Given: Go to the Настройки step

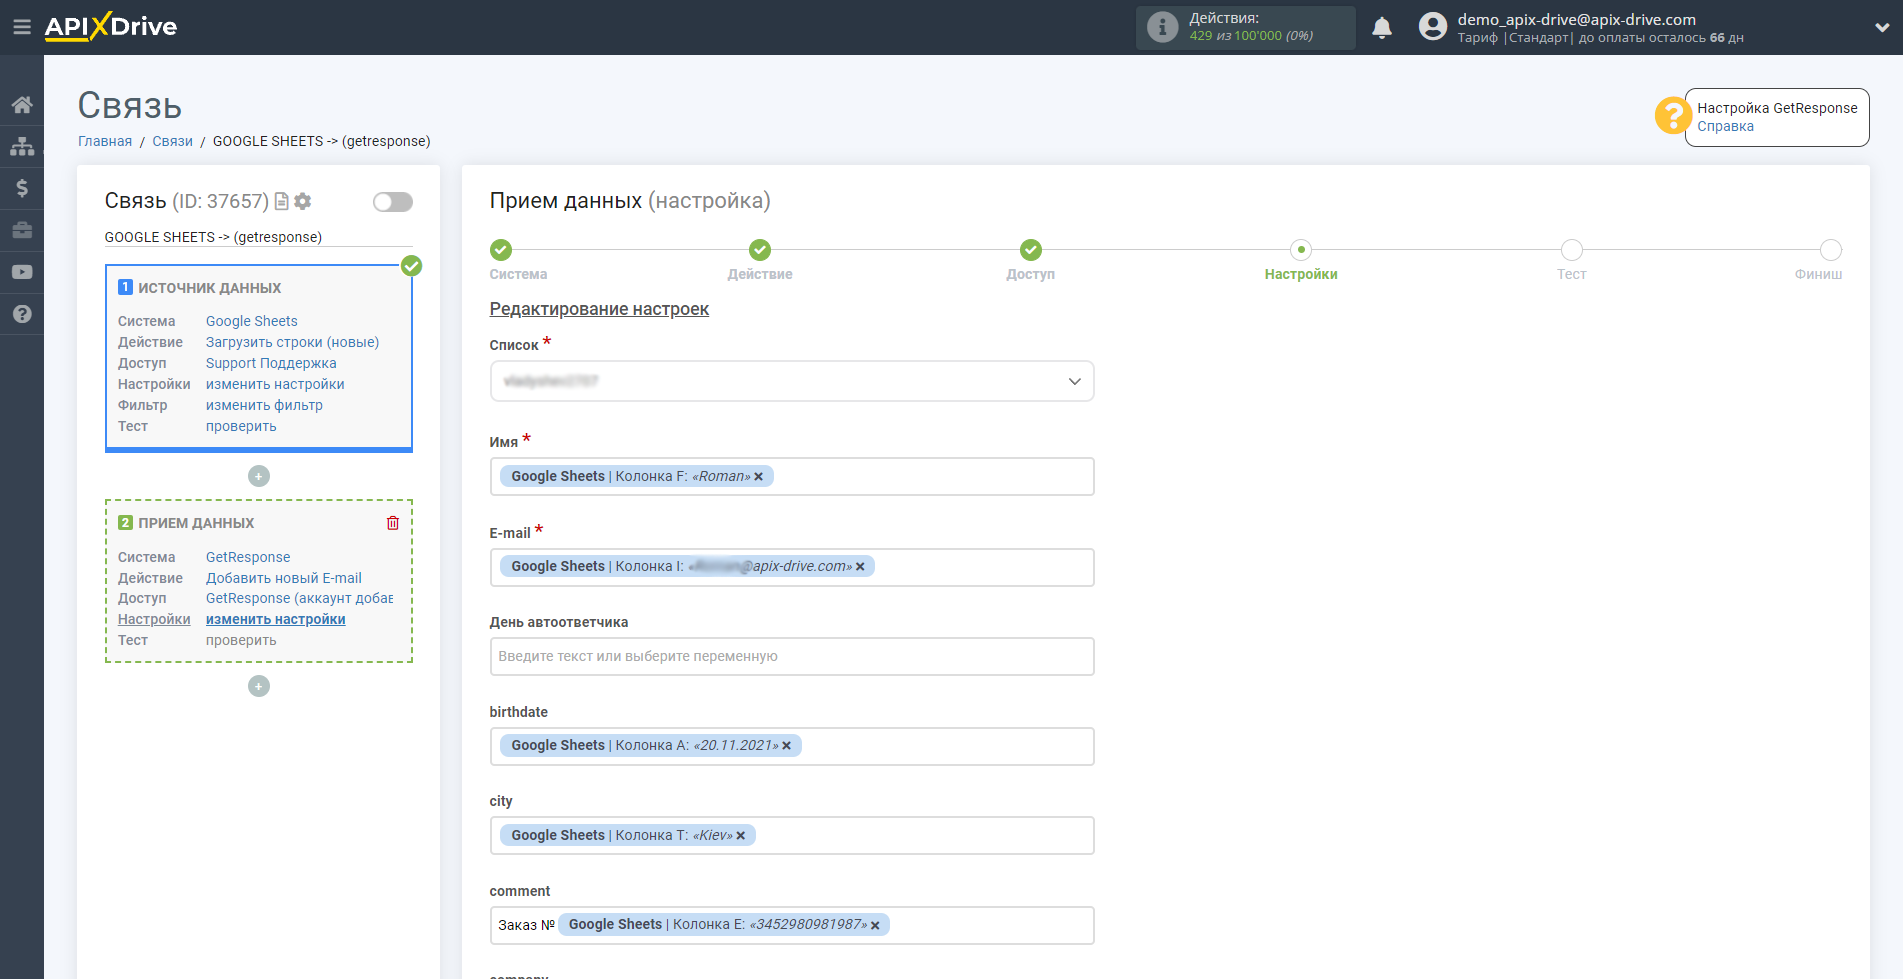Looking at the screenshot, I should [1301, 250].
